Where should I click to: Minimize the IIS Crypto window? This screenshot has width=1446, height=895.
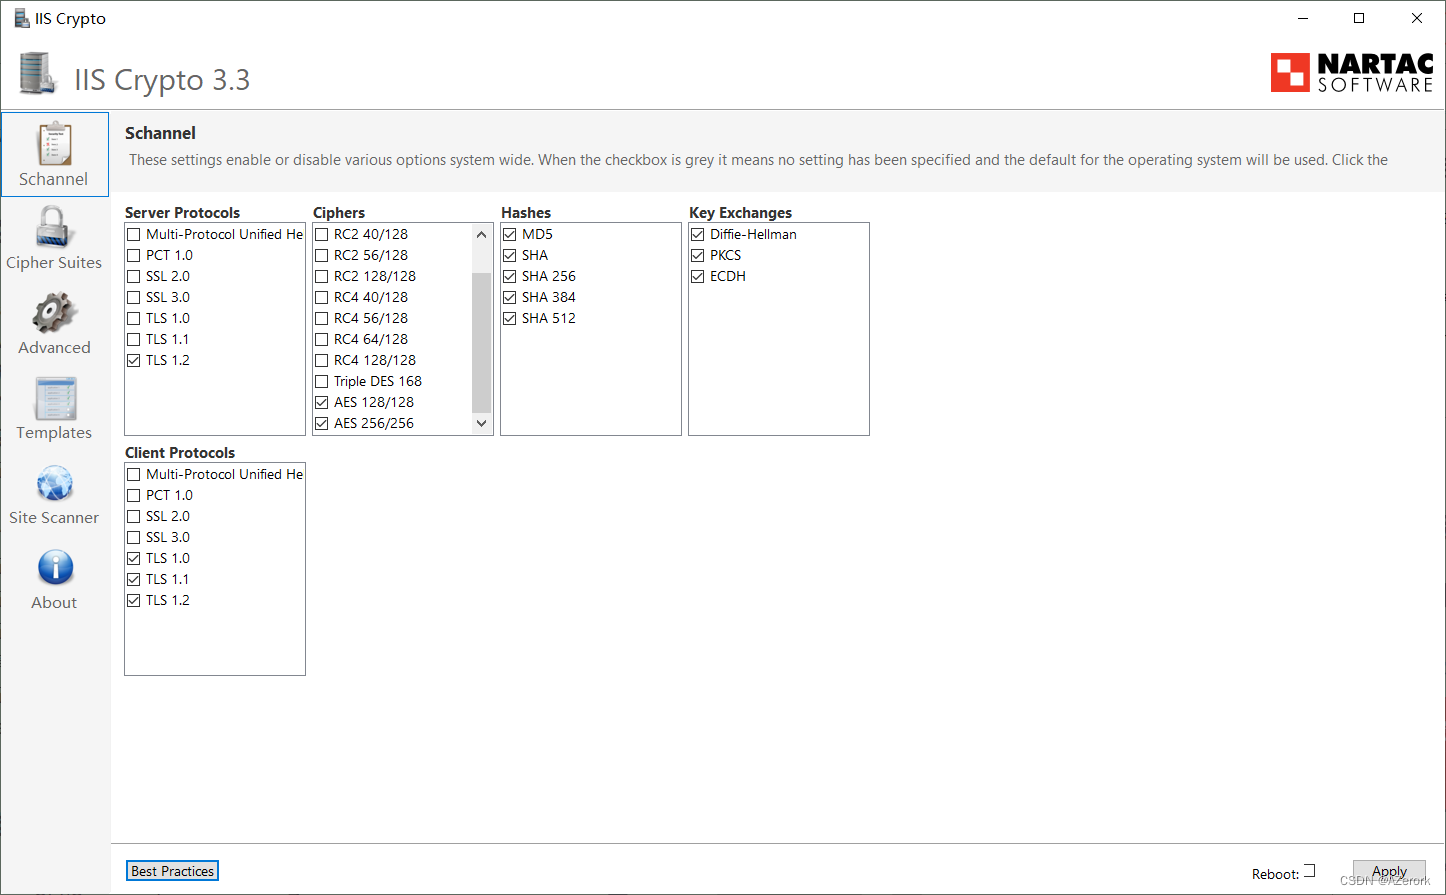point(1302,18)
